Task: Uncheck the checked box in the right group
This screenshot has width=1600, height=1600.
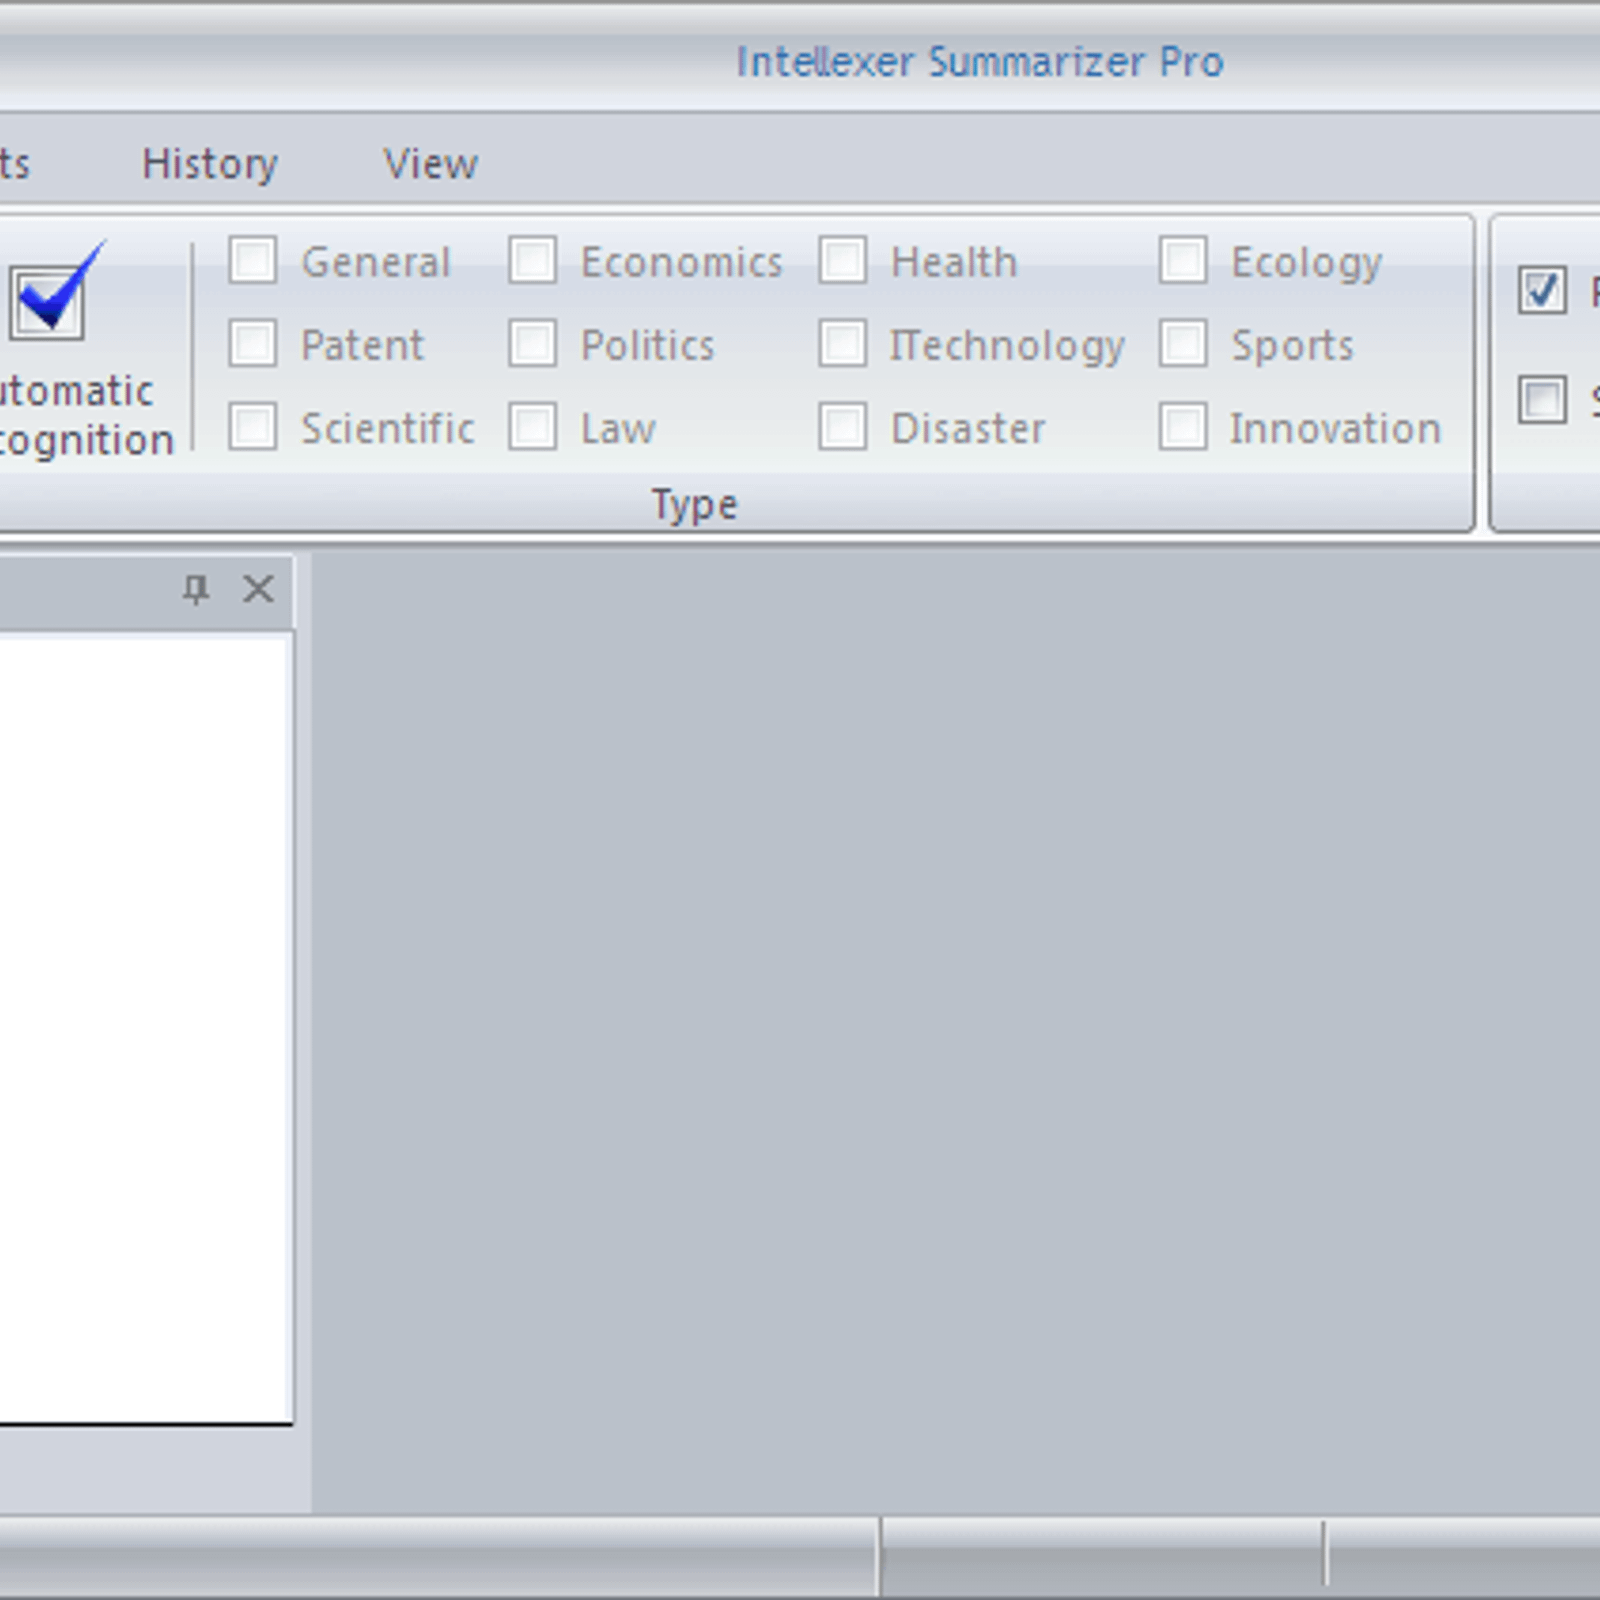Action: click(1542, 291)
